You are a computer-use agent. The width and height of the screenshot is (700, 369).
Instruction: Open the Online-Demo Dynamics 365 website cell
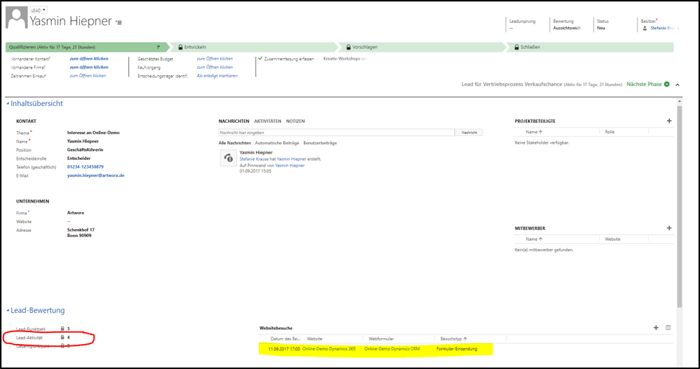329,349
